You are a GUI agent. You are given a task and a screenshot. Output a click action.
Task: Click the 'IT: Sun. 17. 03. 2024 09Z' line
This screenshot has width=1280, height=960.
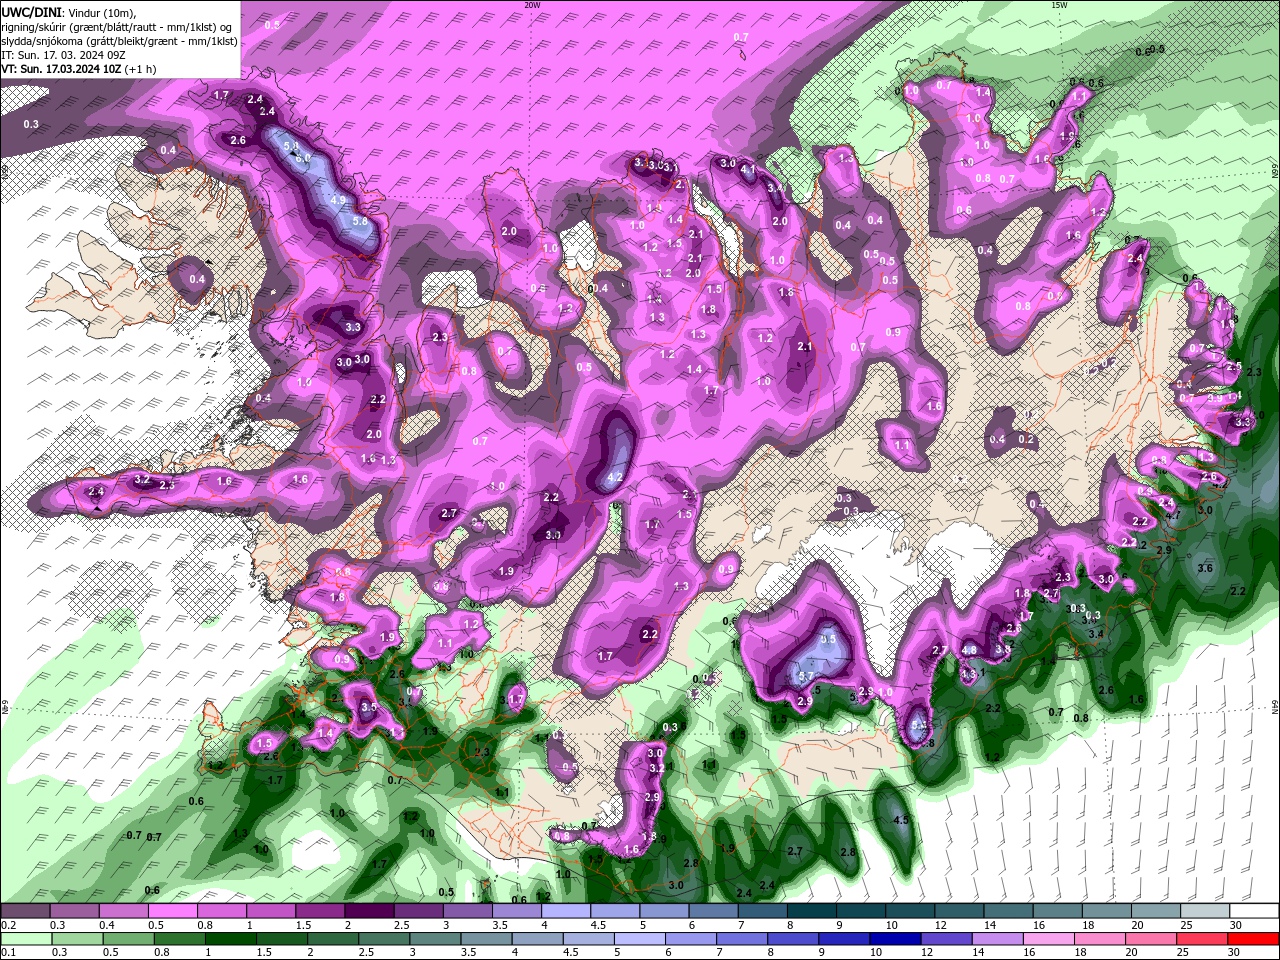click(x=62, y=55)
